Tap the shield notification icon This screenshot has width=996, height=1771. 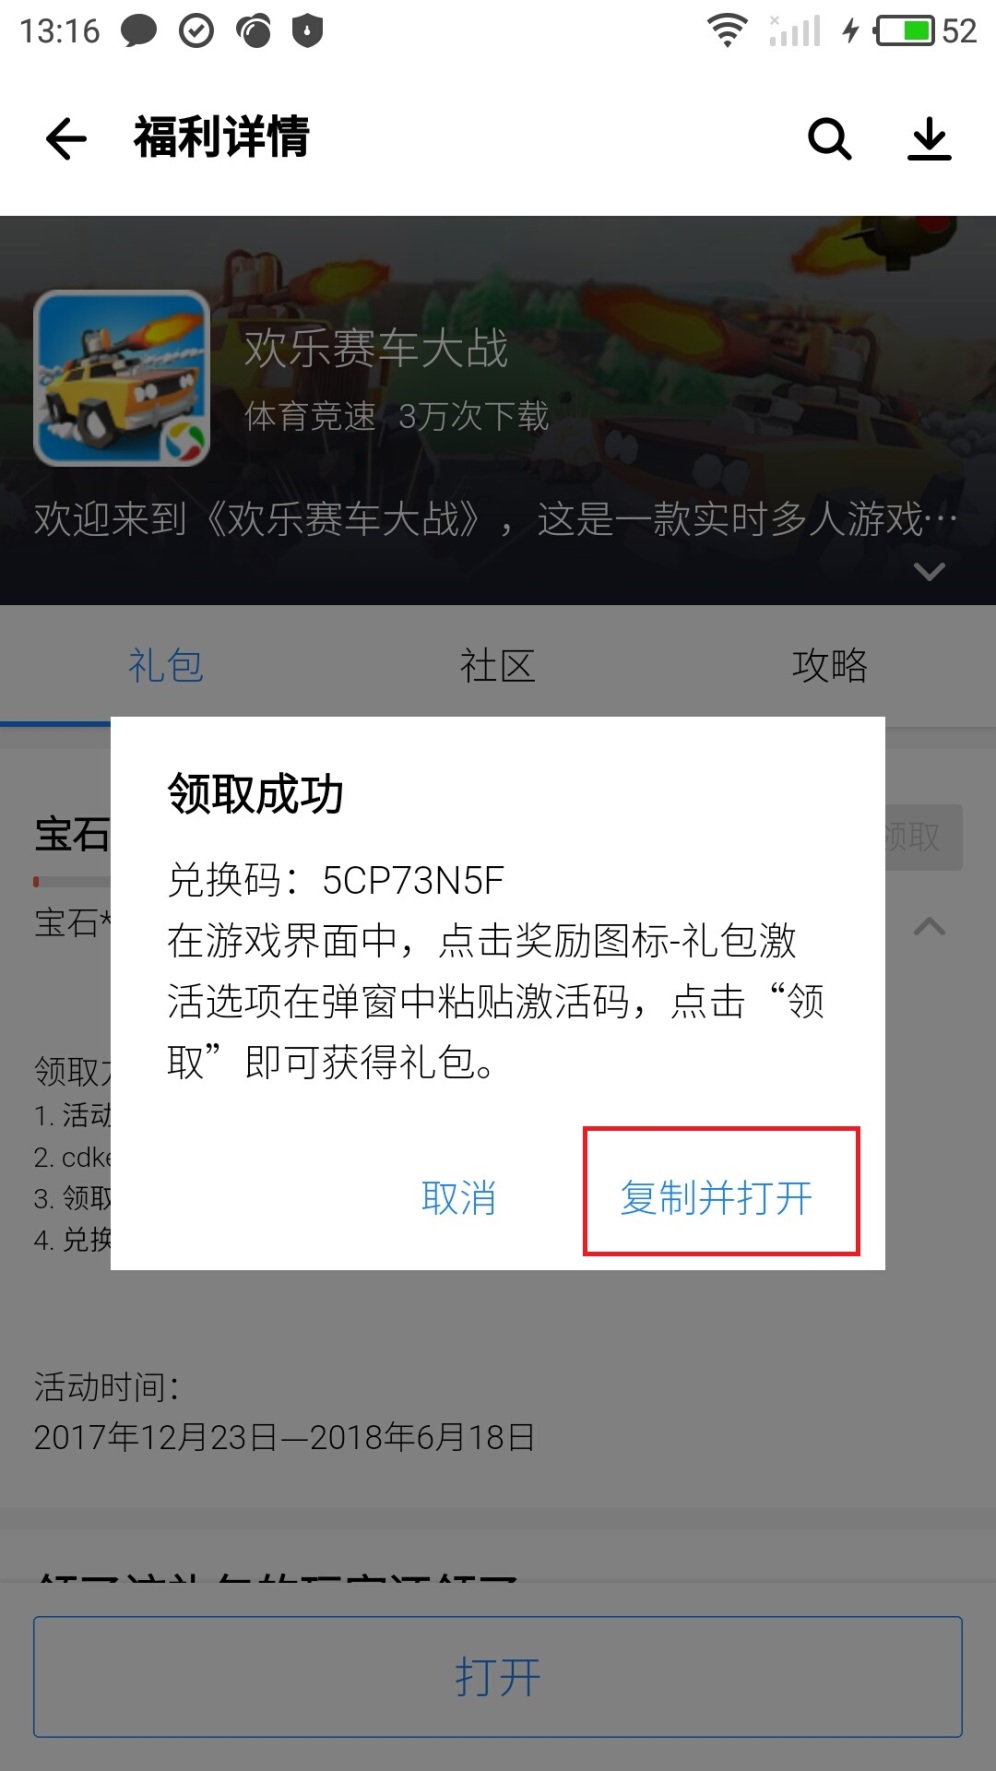307,31
